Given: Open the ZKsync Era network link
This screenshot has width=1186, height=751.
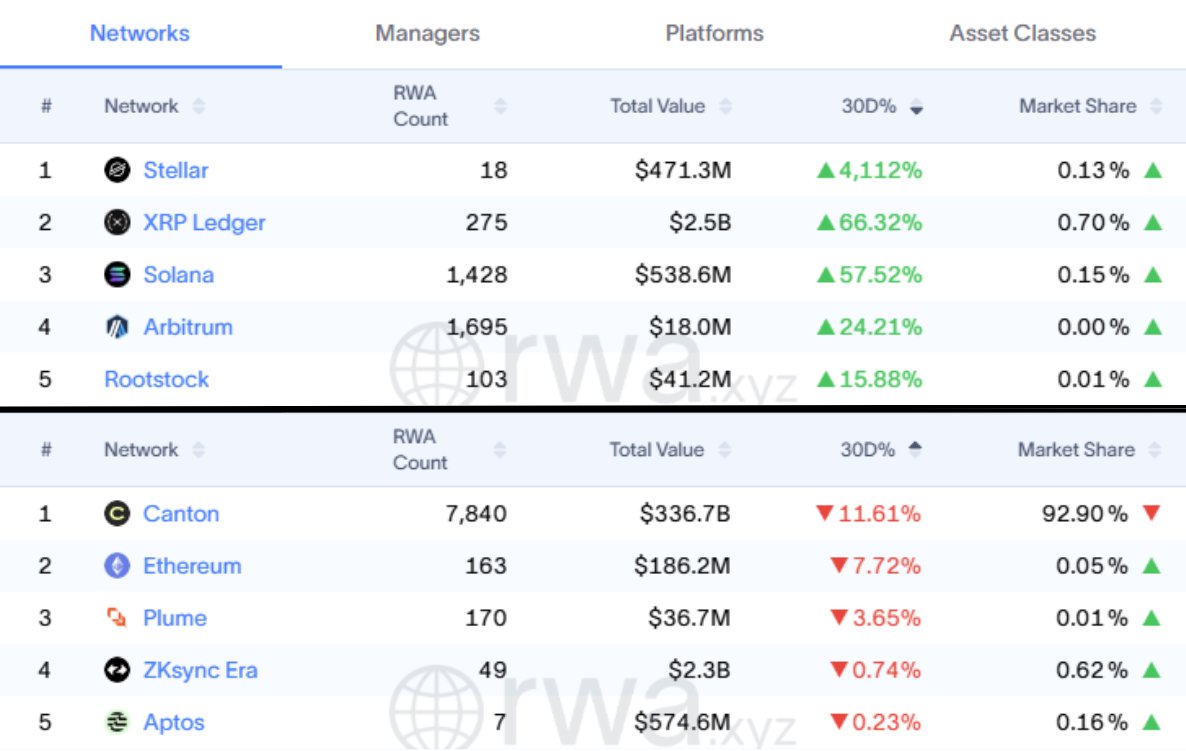Looking at the screenshot, I should (200, 670).
